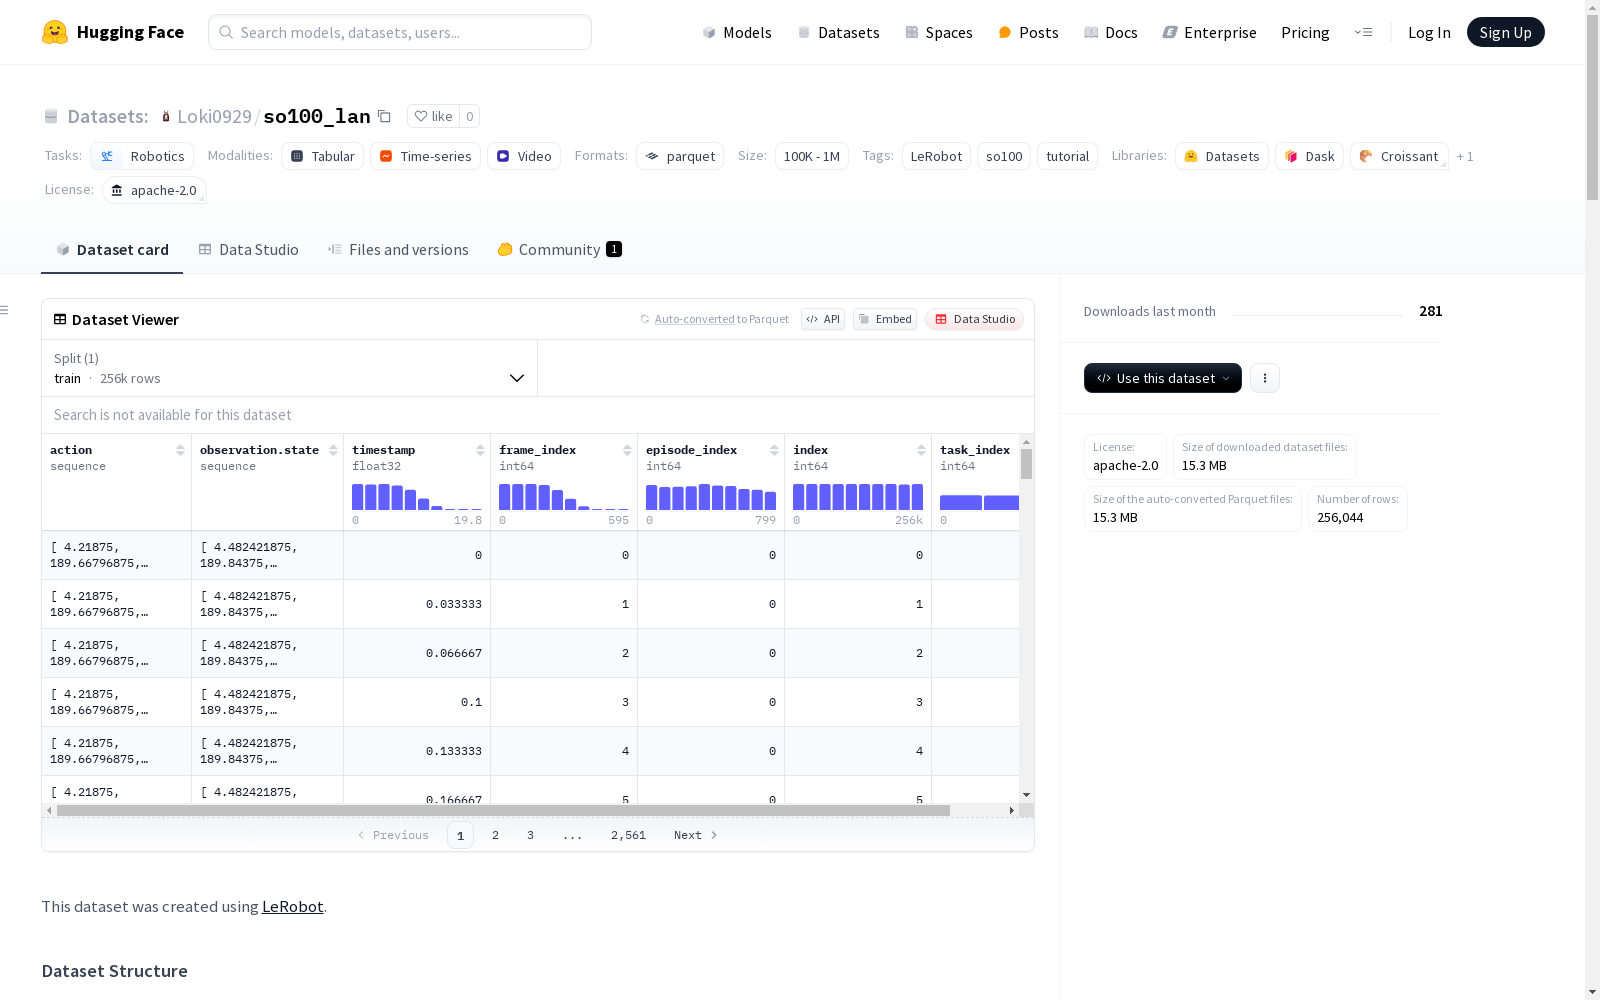Open the Embed button in viewer
Screen dimensions: 1600x1000
pos(885,319)
